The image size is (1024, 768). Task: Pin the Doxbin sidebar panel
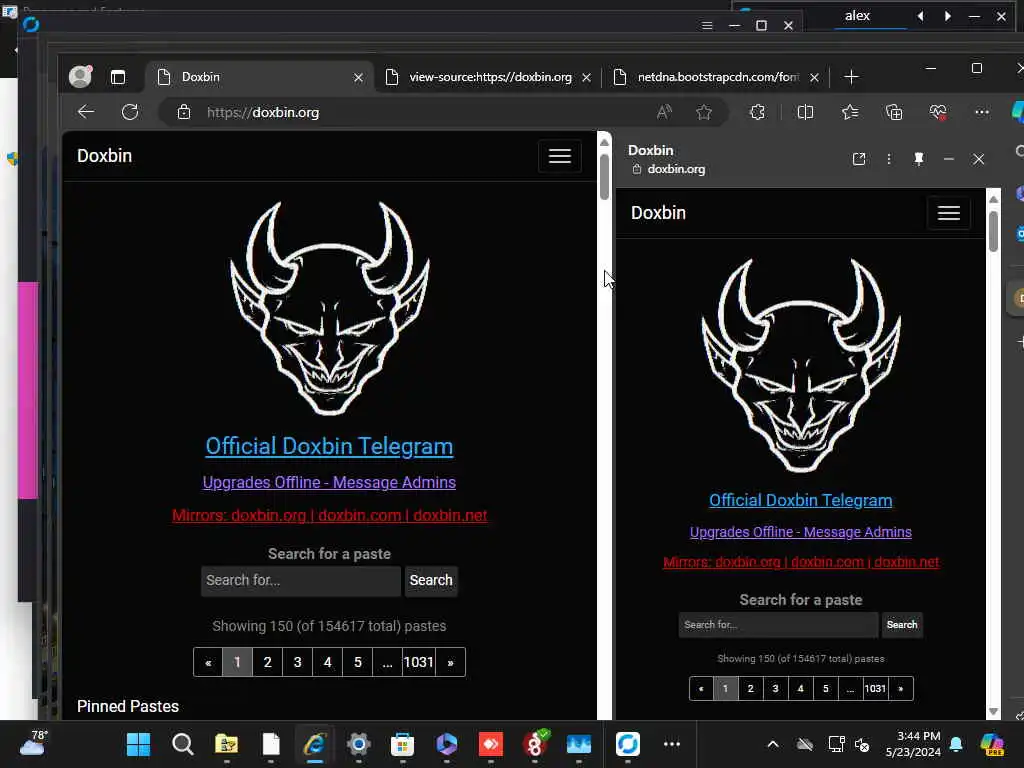(x=919, y=159)
